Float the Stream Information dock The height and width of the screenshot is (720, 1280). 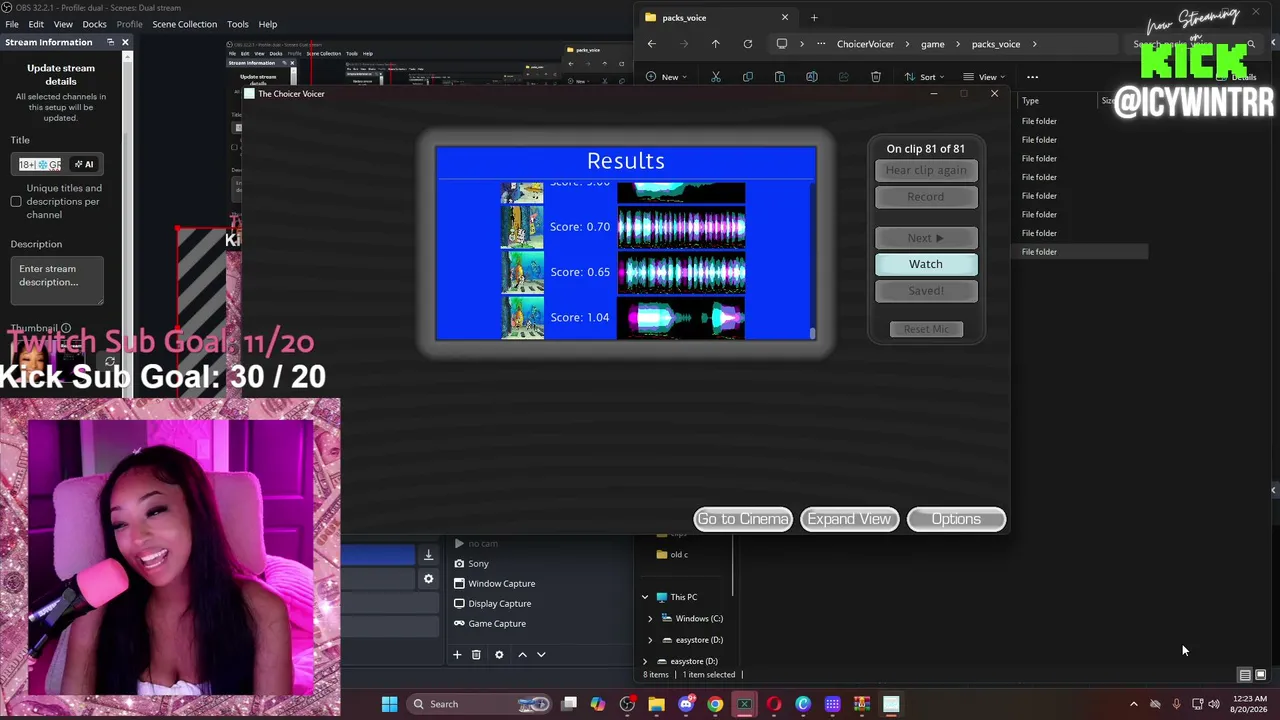click(110, 42)
